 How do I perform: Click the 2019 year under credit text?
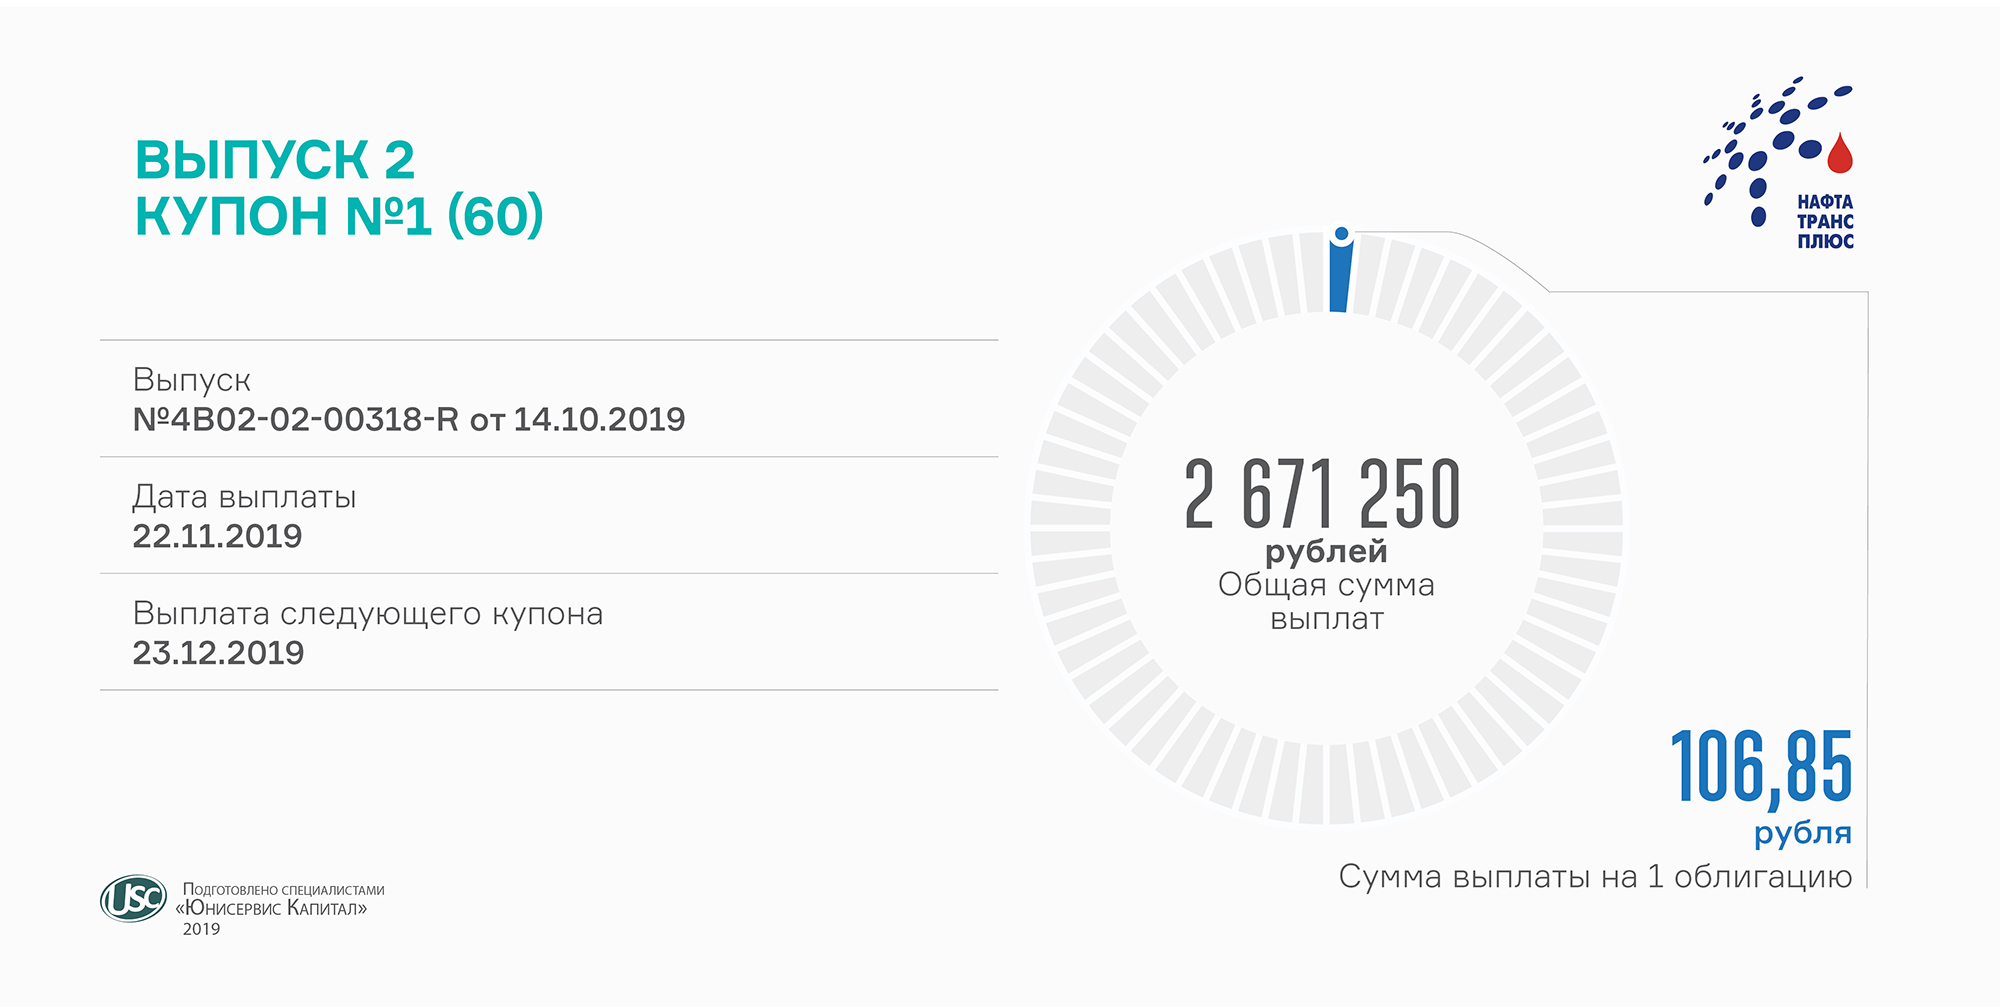click(201, 929)
